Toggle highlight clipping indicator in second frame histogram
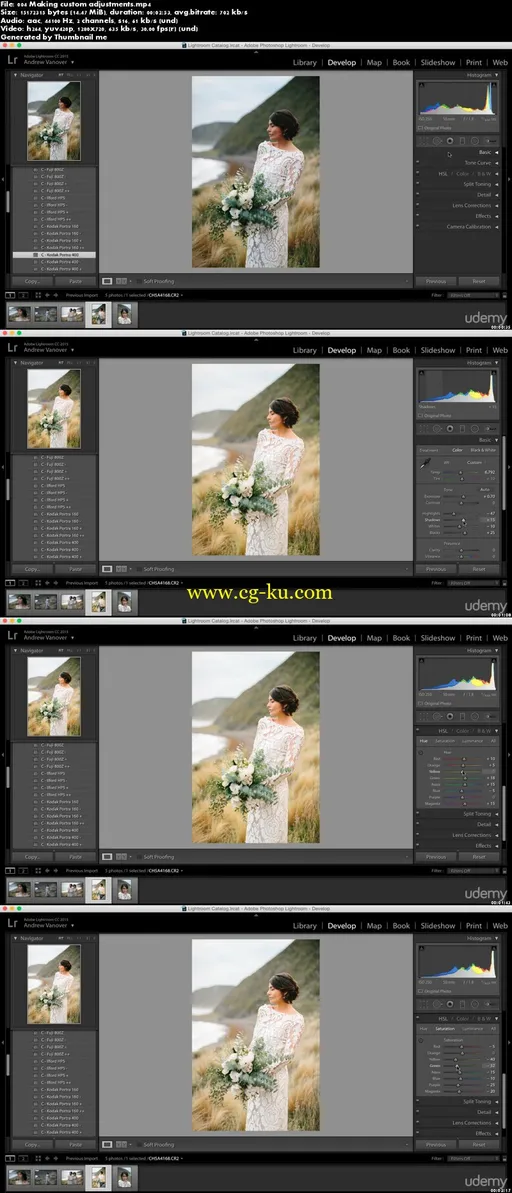 494,373
